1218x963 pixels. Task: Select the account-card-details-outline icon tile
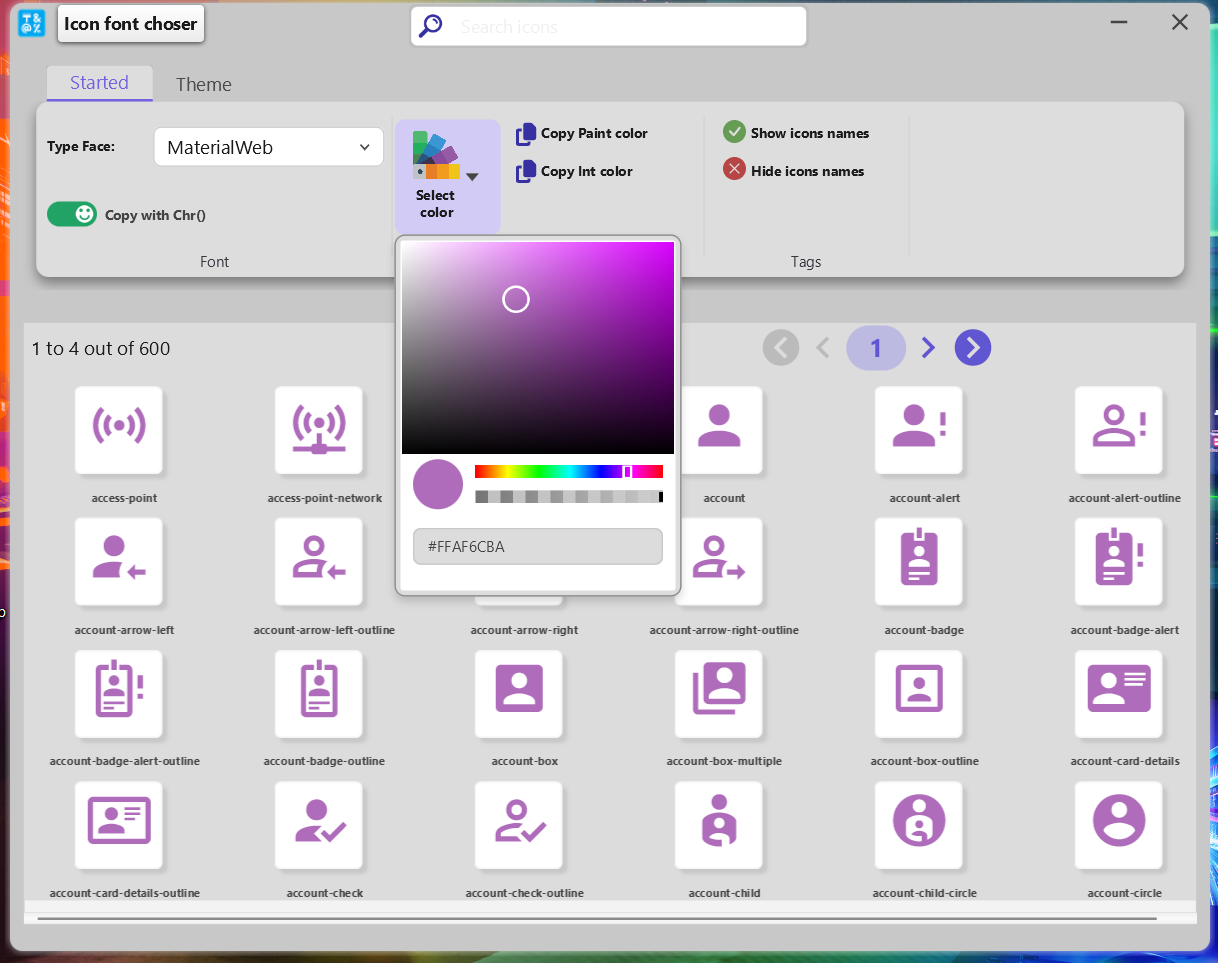tap(119, 825)
